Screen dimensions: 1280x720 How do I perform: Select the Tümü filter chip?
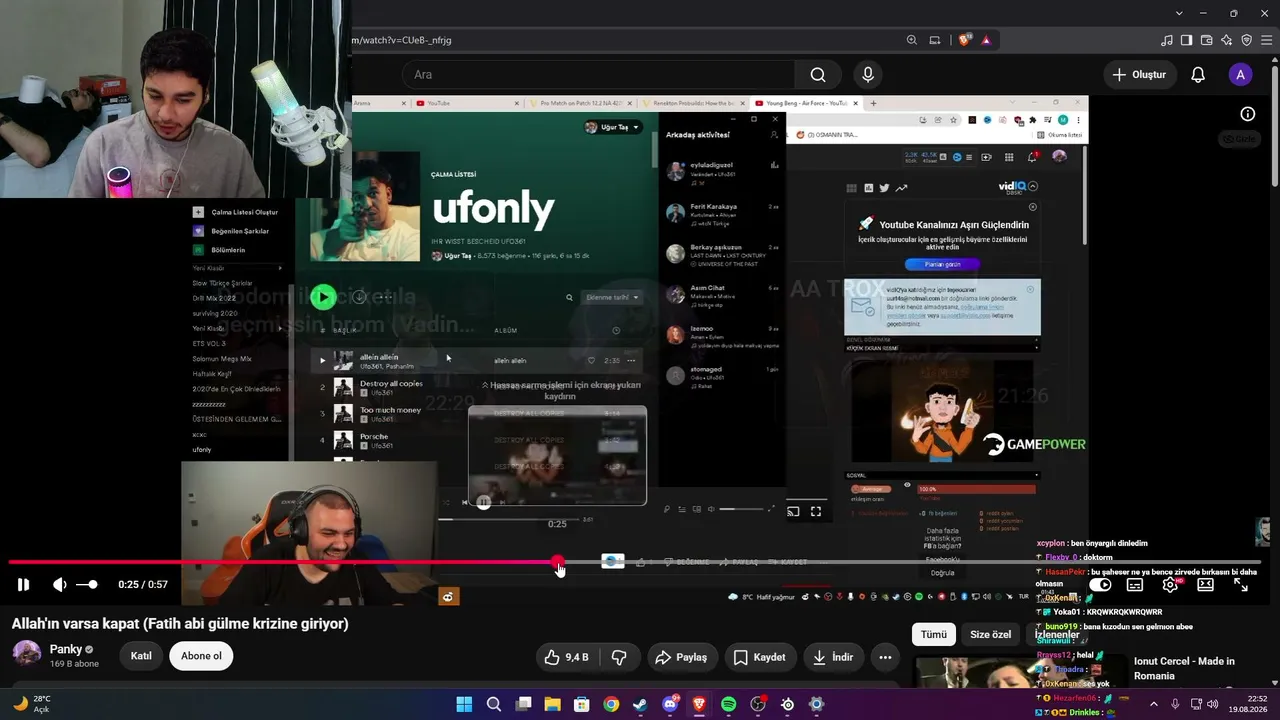(x=933, y=634)
